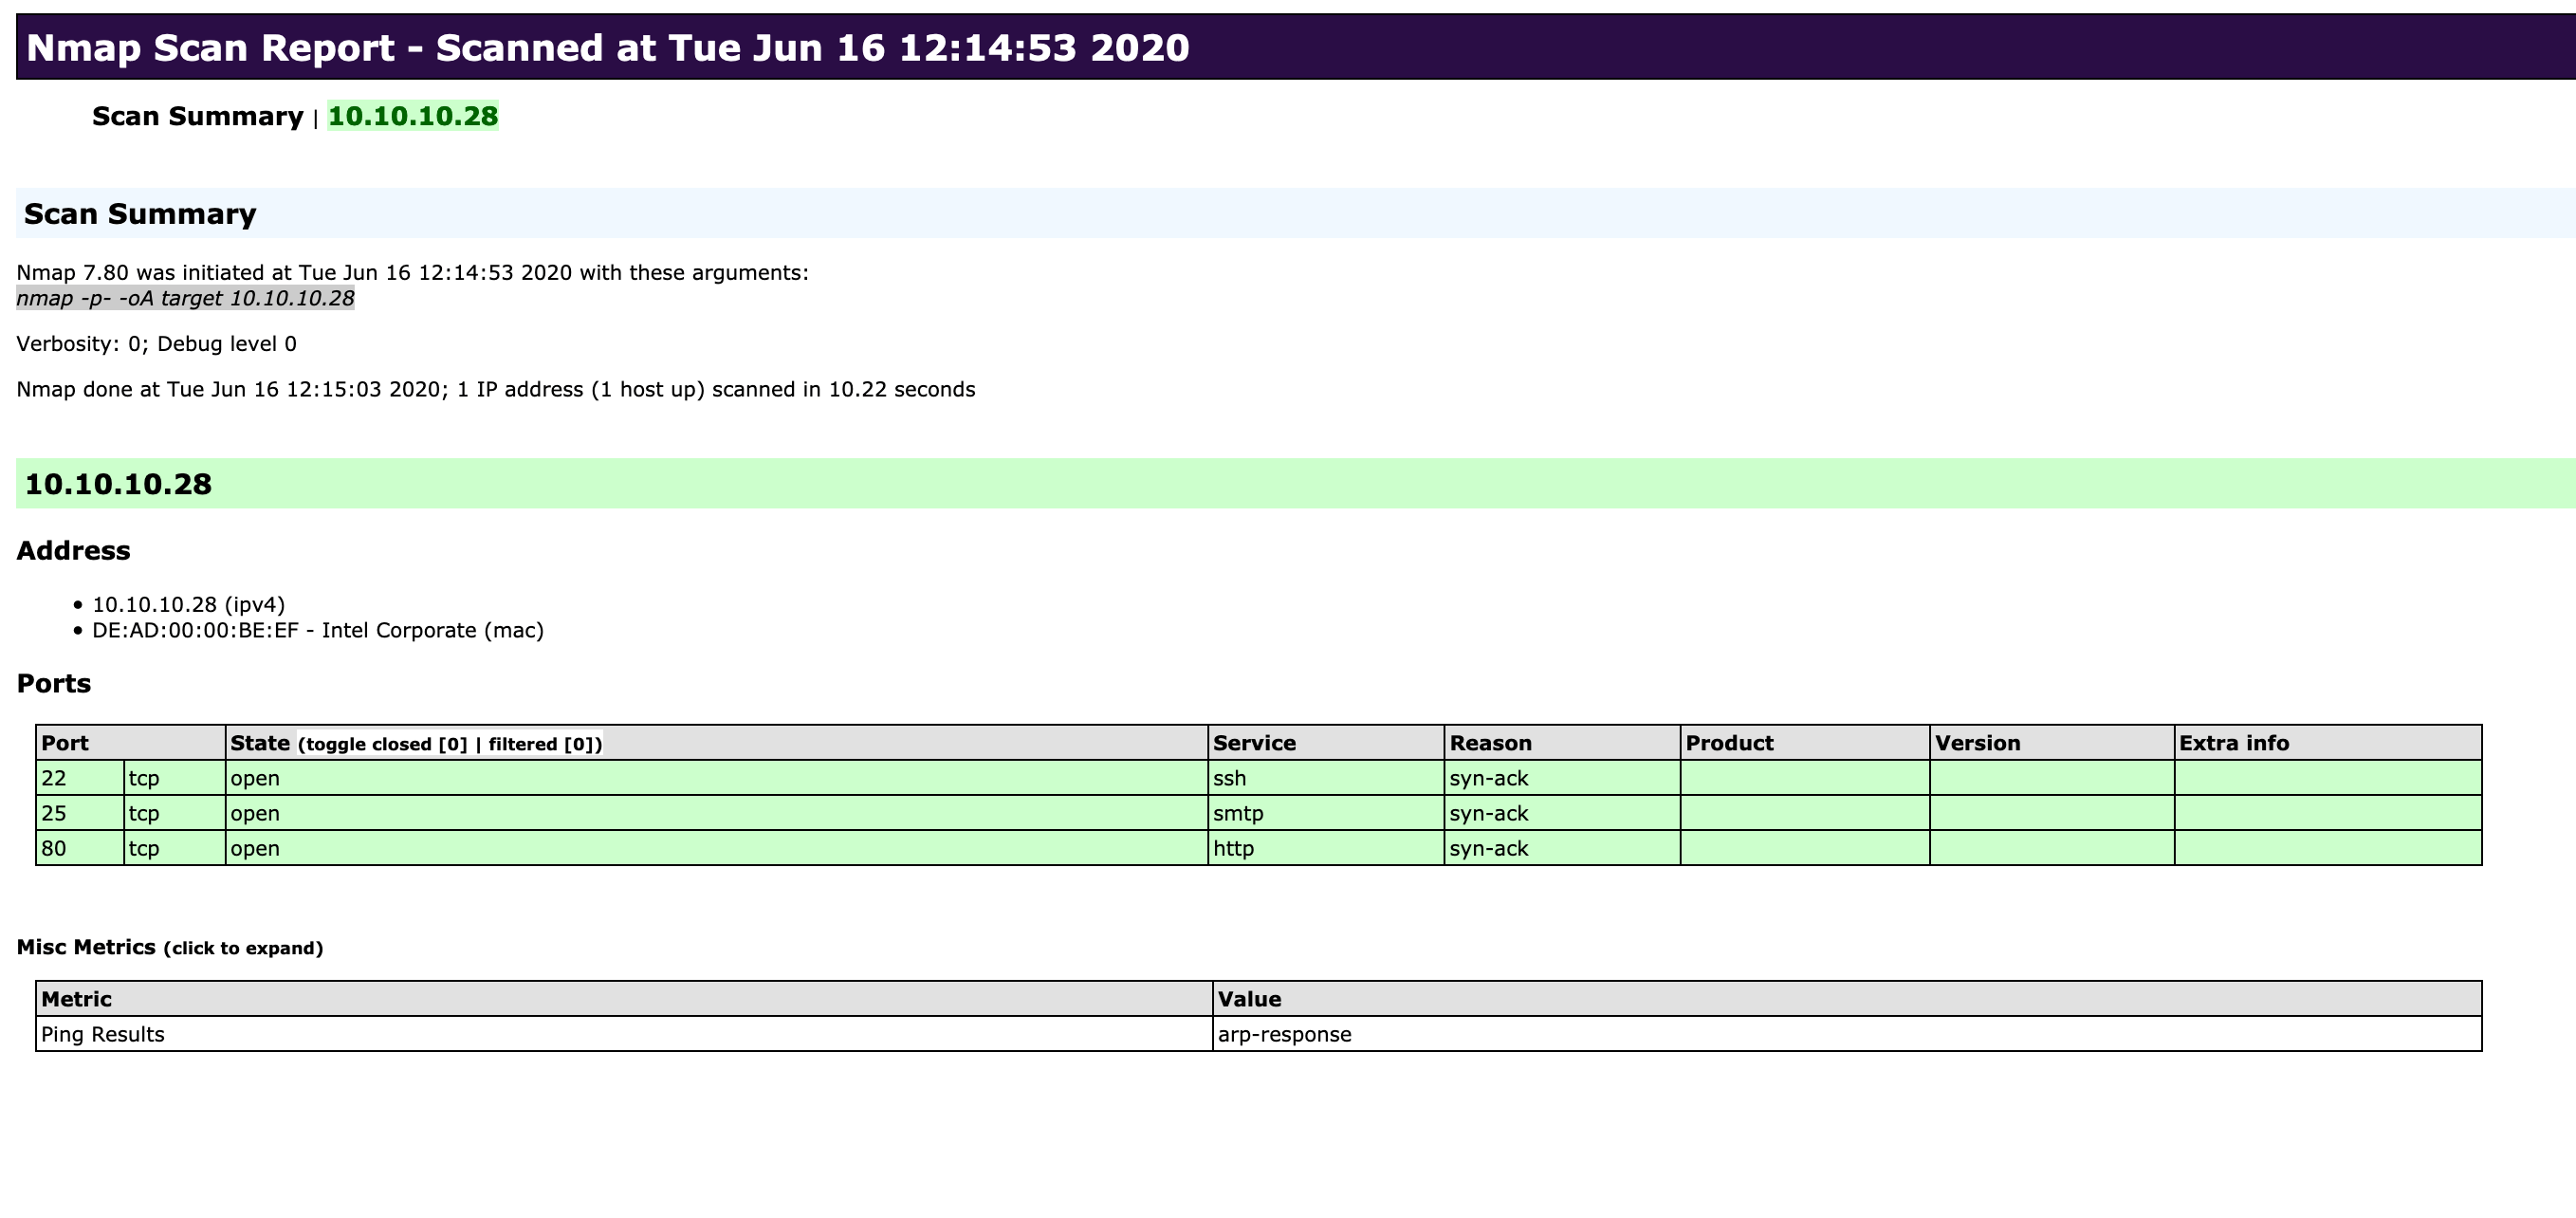Click the Extra info column header
Image resolution: width=2576 pixels, height=1218 pixels.
tap(2233, 743)
